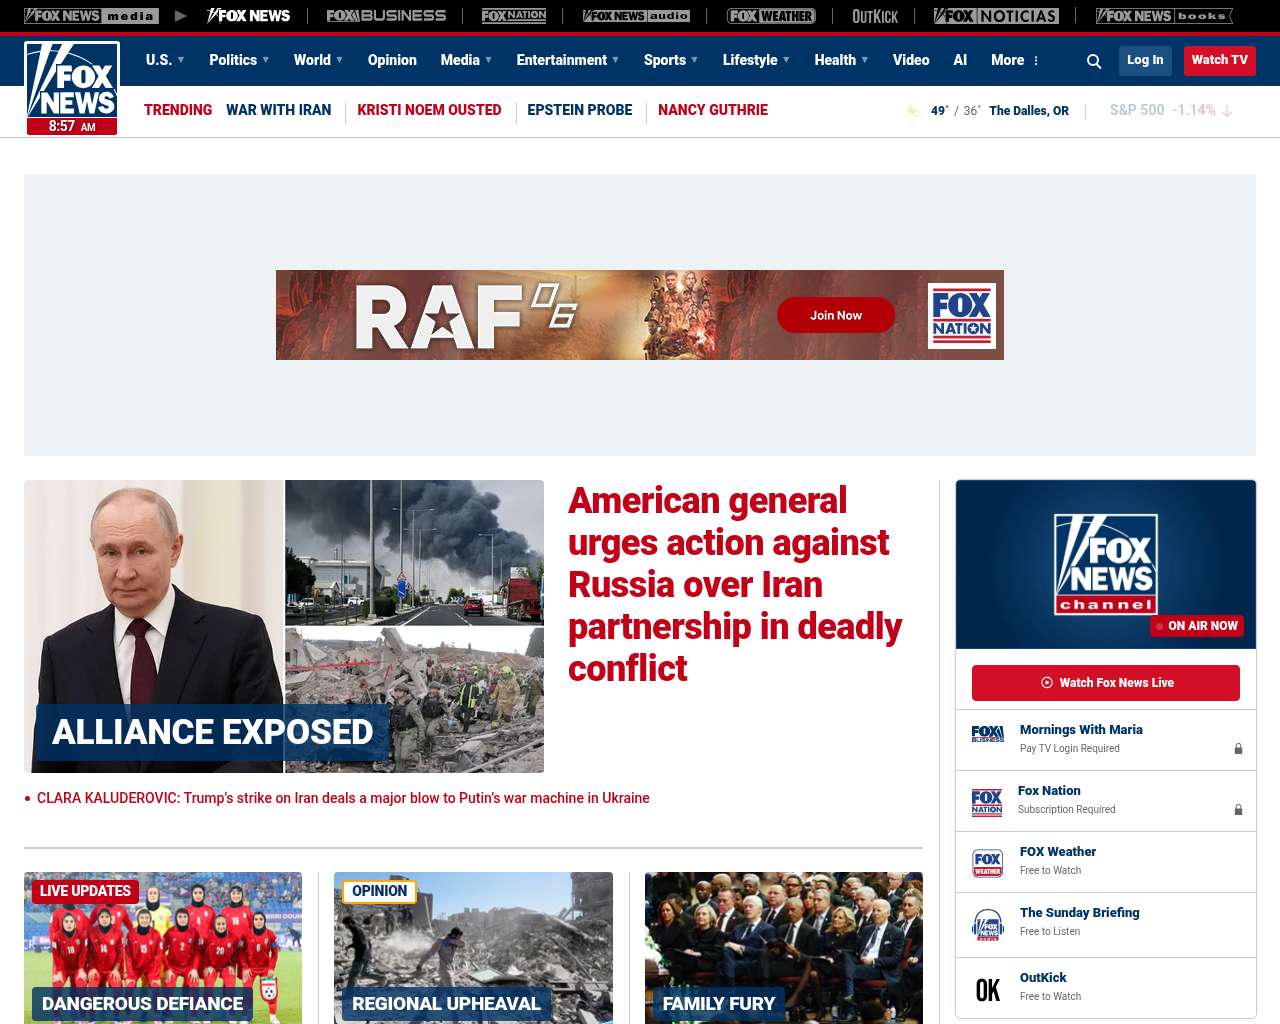The image size is (1280, 1024).
Task: Go to the Opinion section
Action: pyautogui.click(x=392, y=60)
